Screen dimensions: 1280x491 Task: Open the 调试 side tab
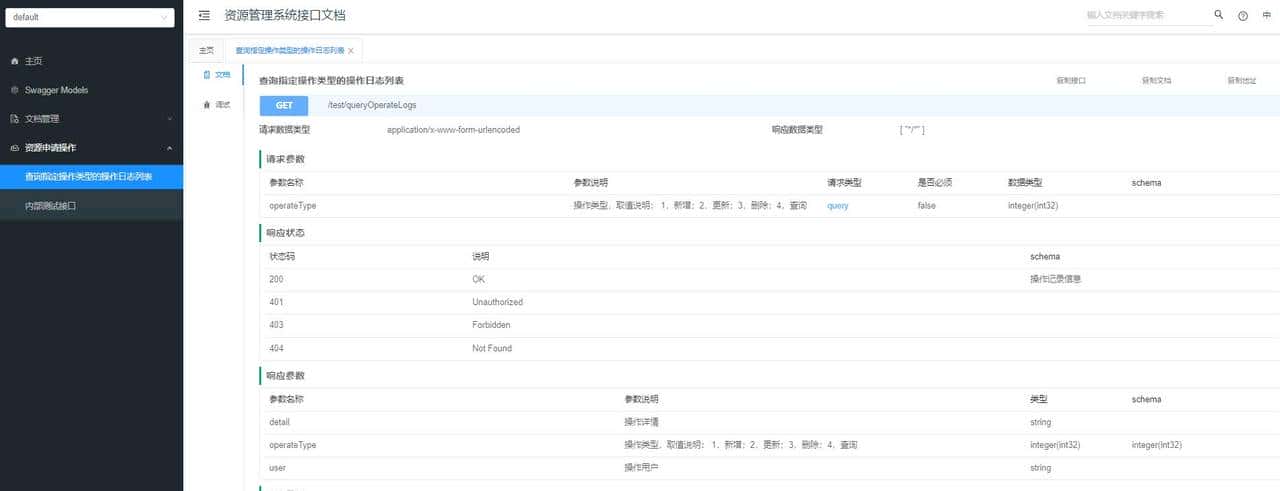[216, 104]
